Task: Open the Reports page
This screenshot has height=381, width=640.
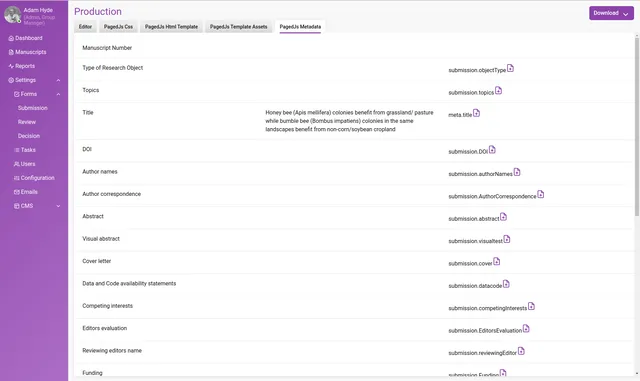Action: tap(25, 66)
